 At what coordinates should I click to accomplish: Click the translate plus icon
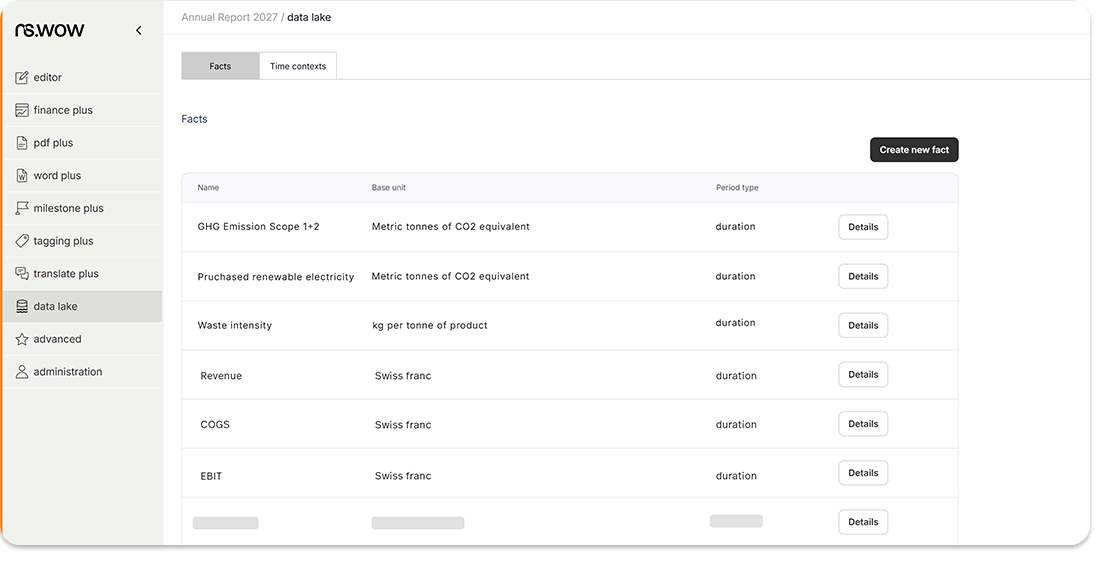click(22, 274)
